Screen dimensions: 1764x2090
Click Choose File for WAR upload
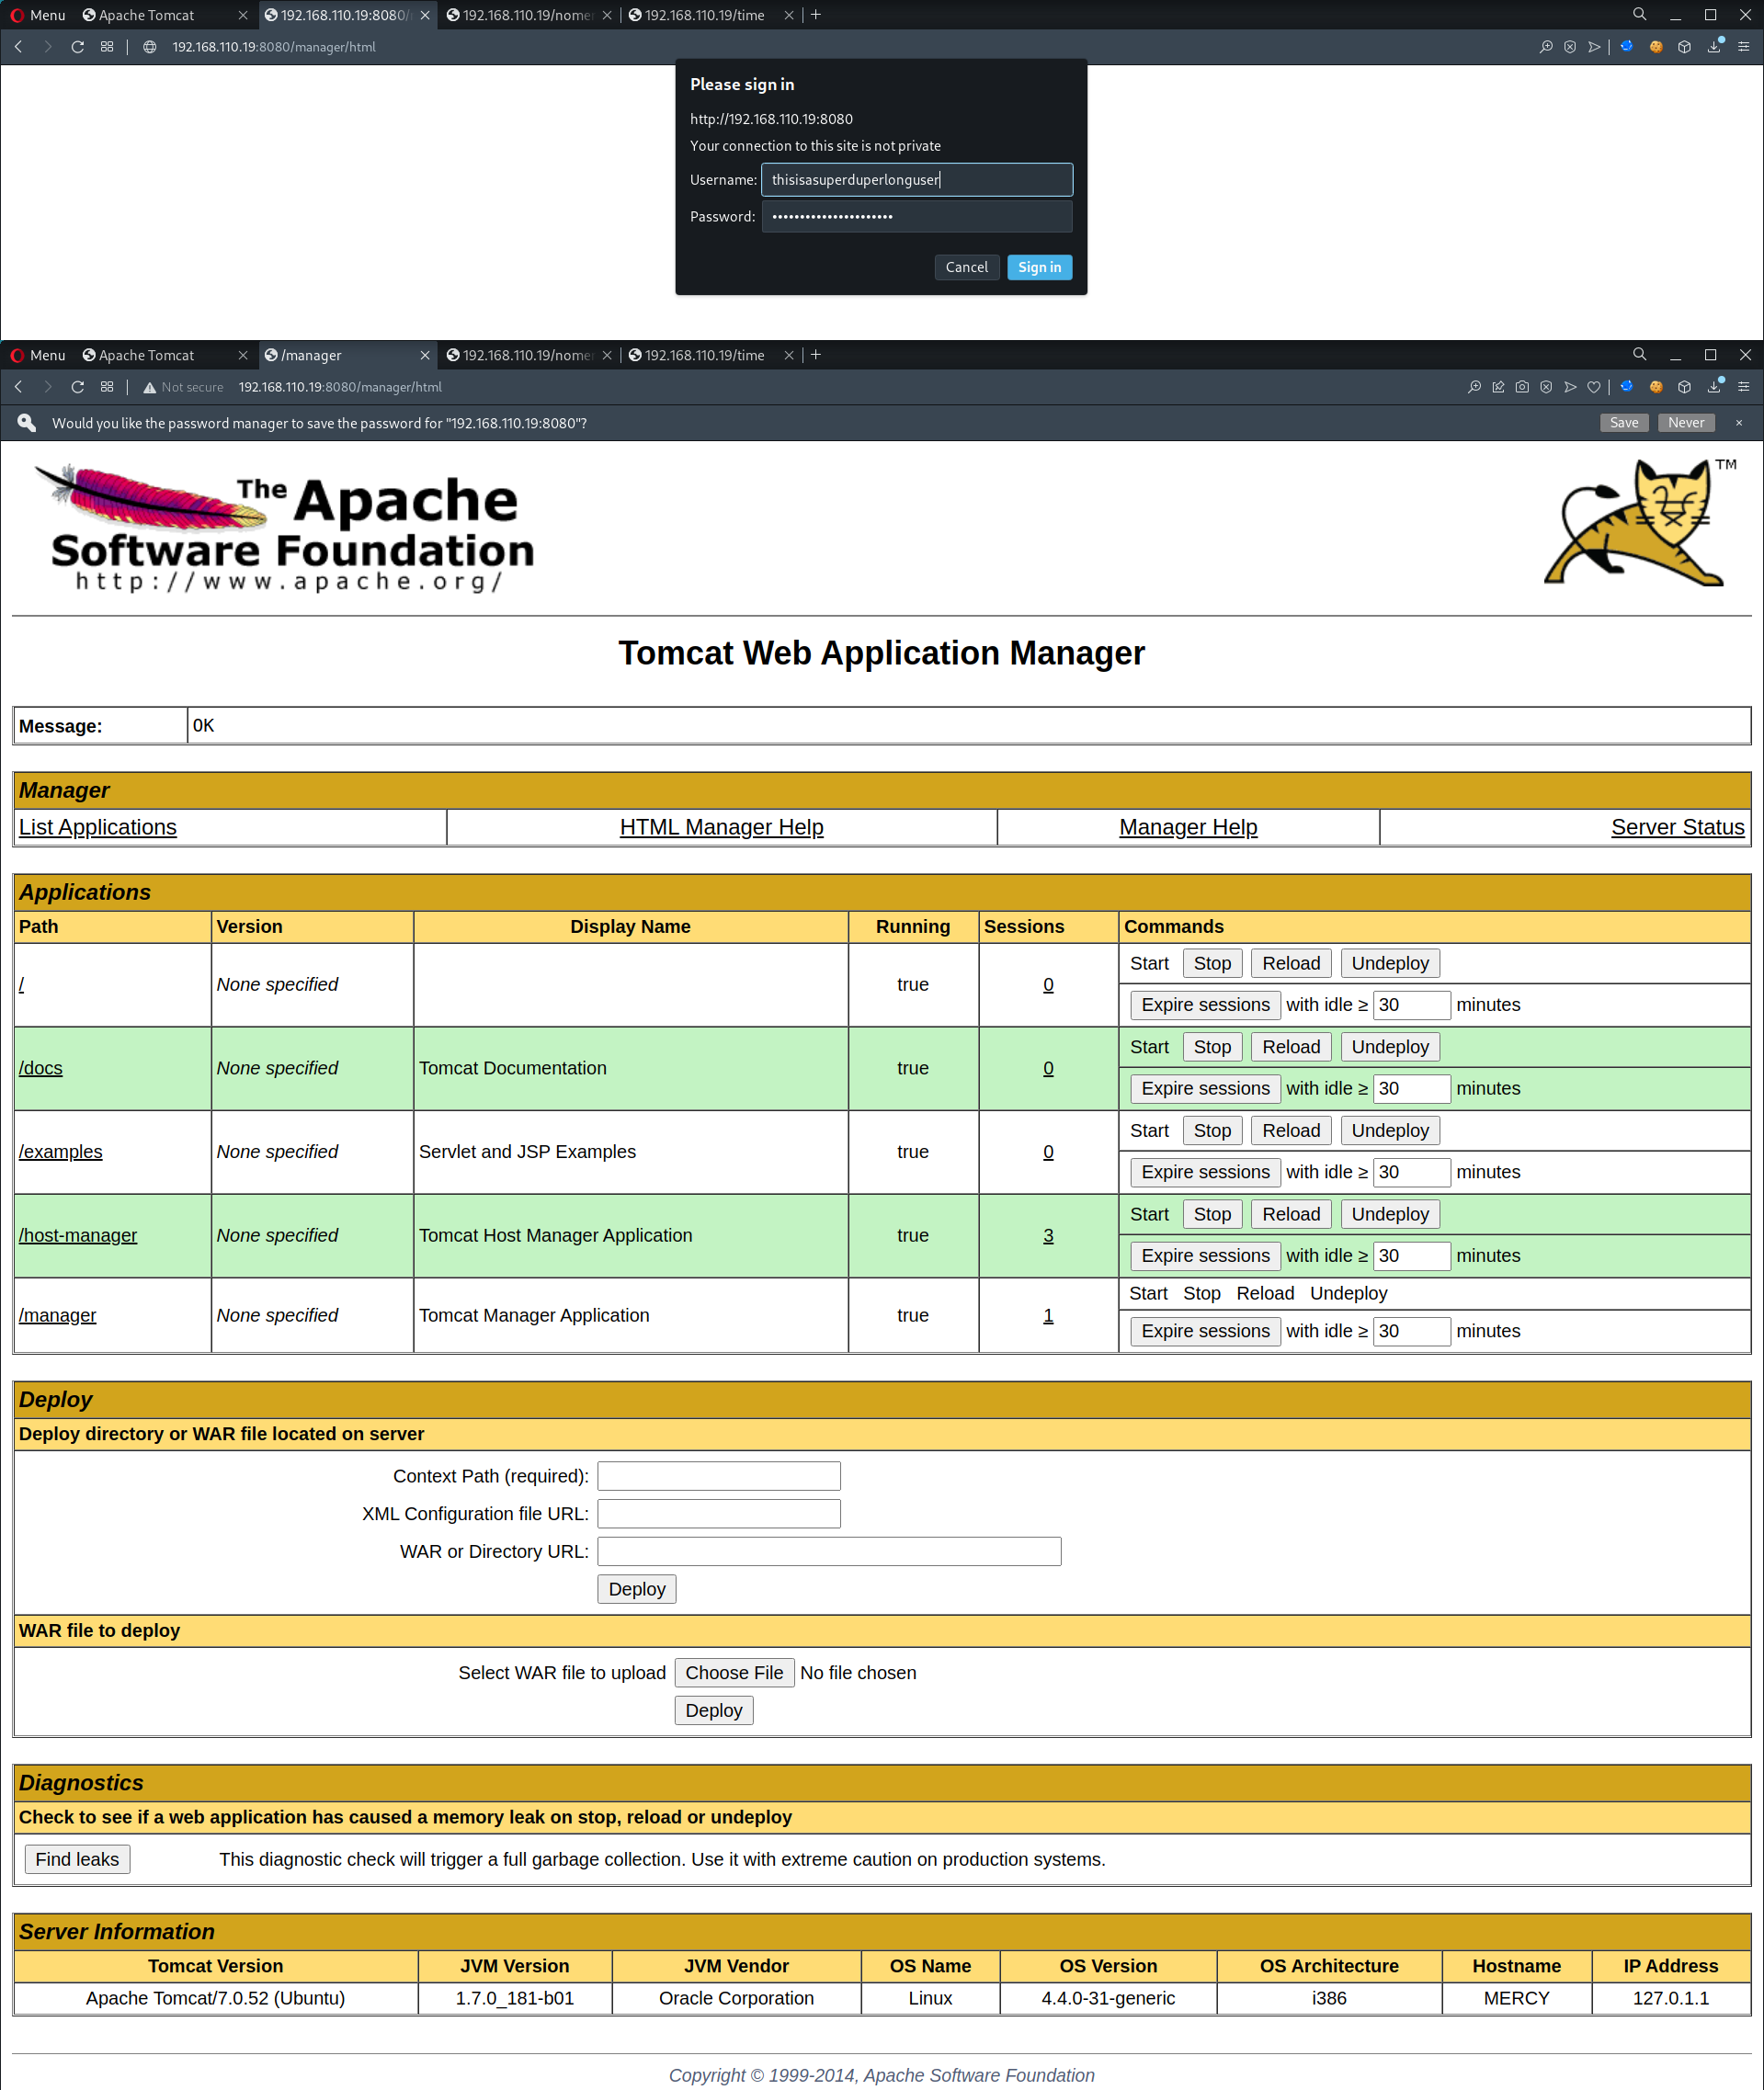[734, 1673]
